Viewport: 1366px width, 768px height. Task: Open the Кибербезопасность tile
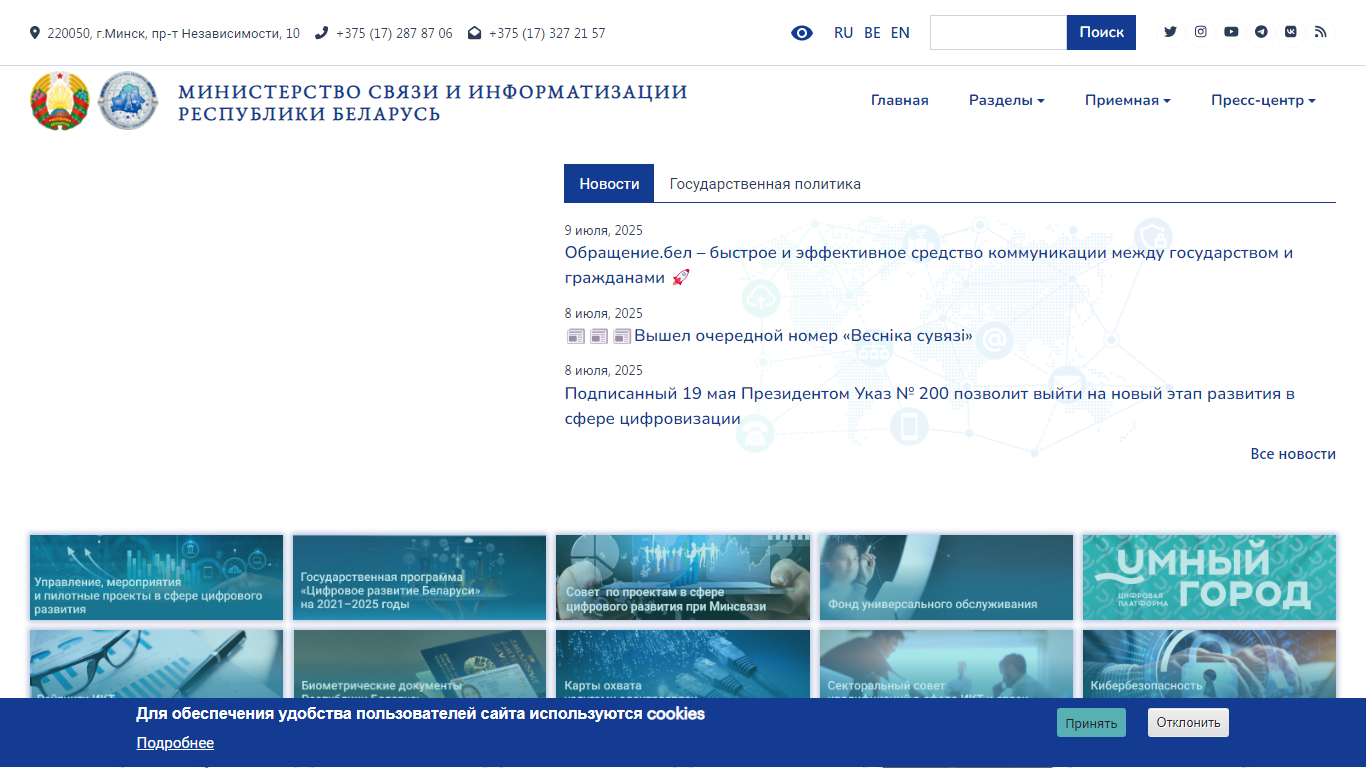(1209, 663)
